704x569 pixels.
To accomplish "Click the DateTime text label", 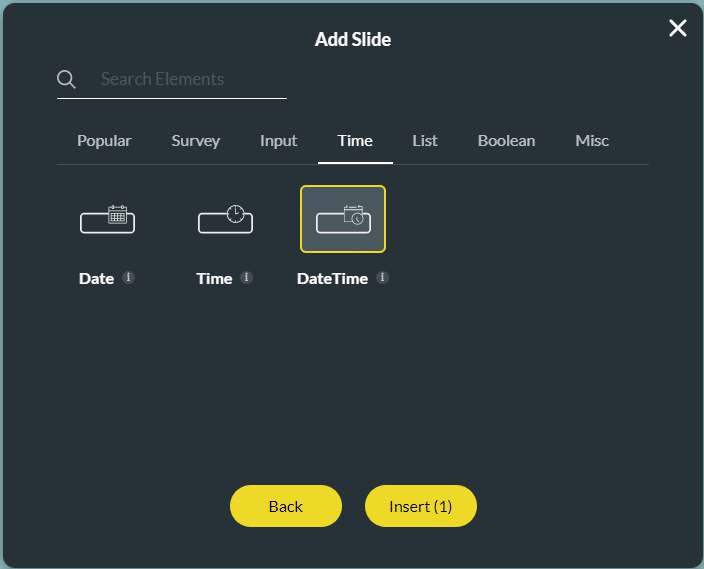I will pyautogui.click(x=332, y=279).
